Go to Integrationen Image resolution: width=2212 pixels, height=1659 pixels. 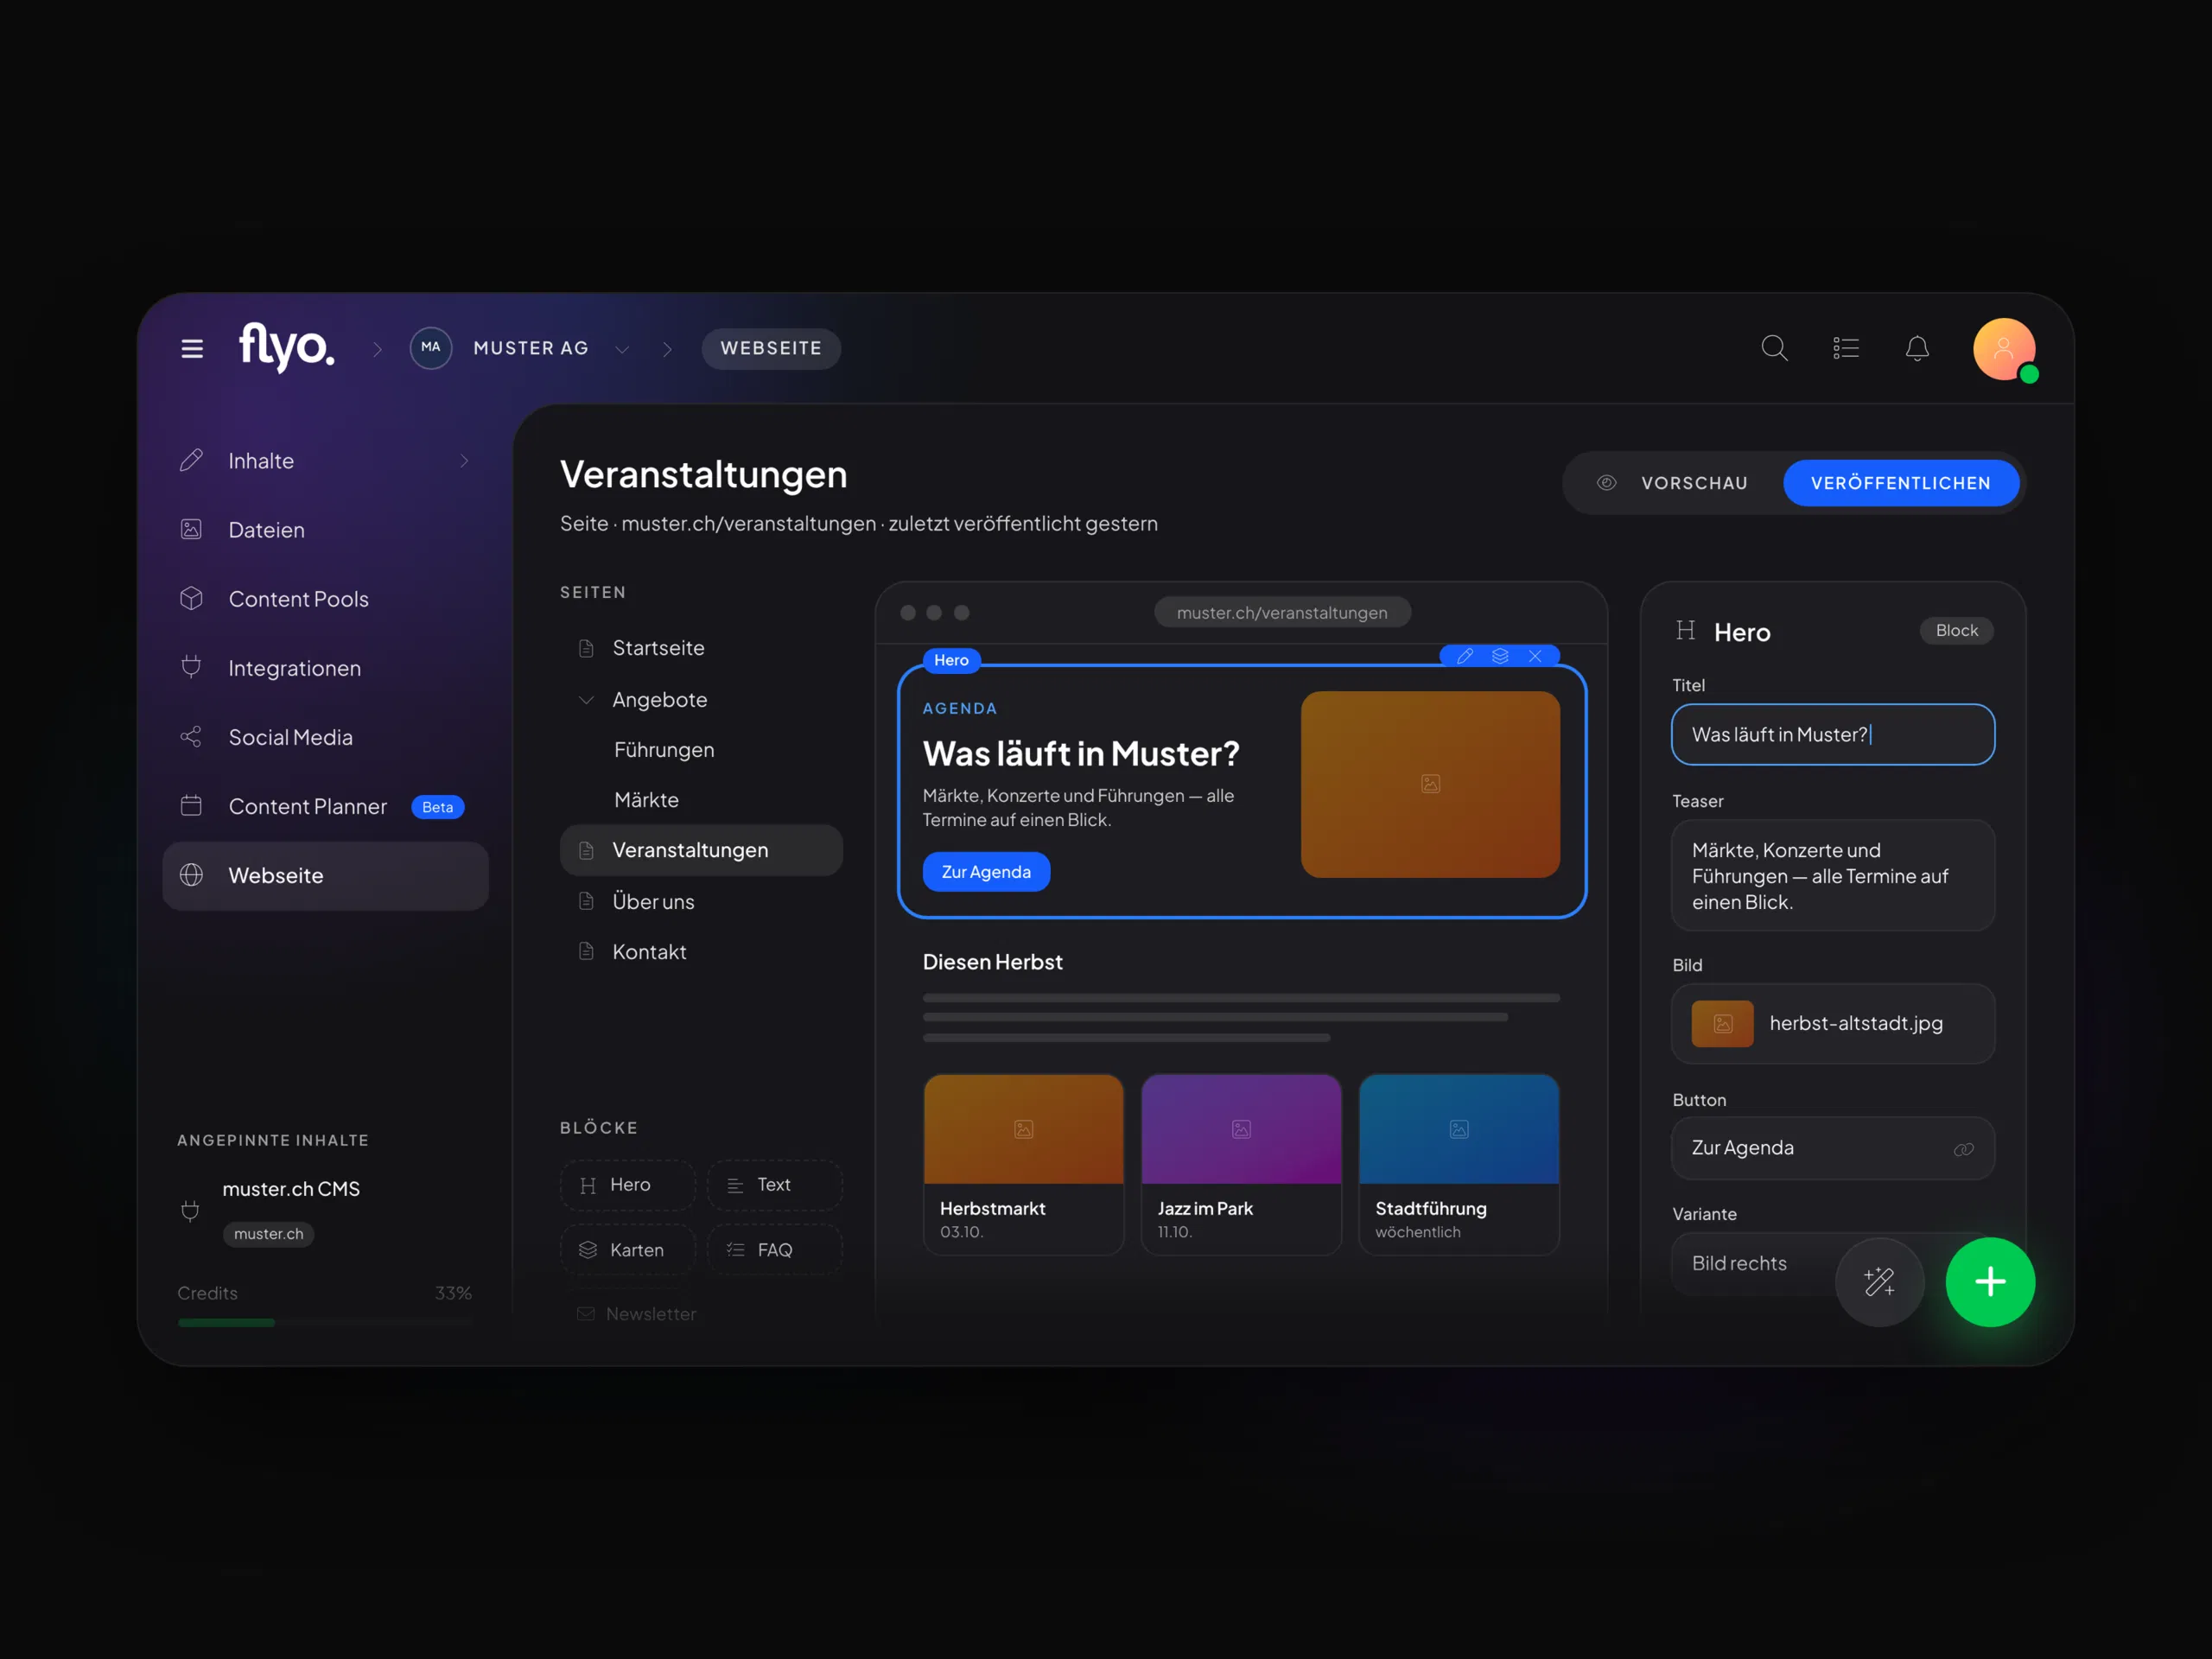(x=325, y=668)
